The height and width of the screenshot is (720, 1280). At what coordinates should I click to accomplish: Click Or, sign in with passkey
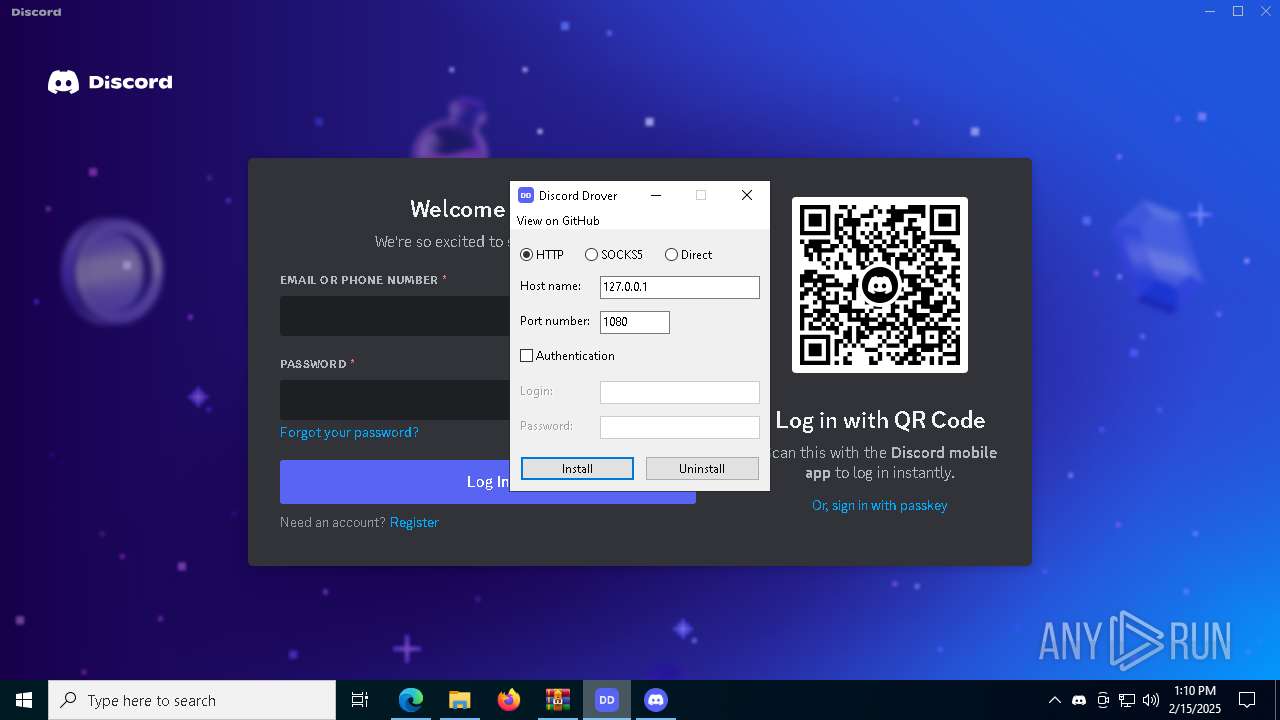tap(880, 505)
